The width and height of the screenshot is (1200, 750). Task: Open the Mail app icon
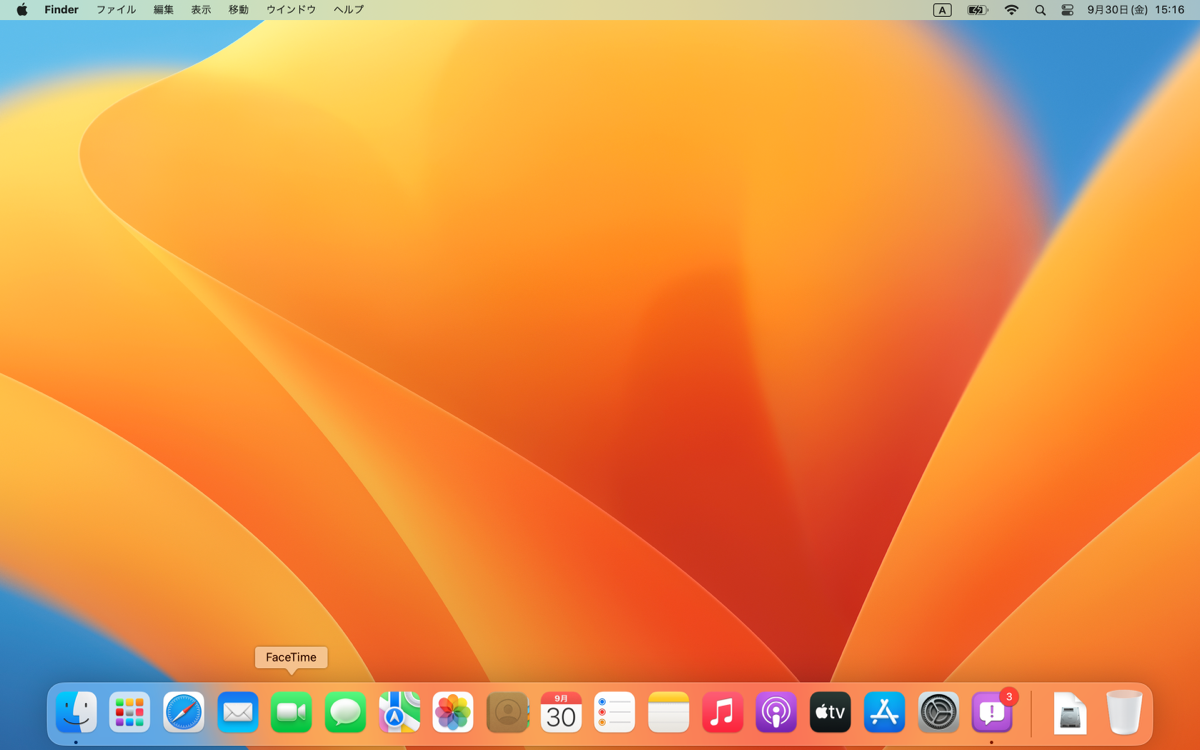pos(238,713)
